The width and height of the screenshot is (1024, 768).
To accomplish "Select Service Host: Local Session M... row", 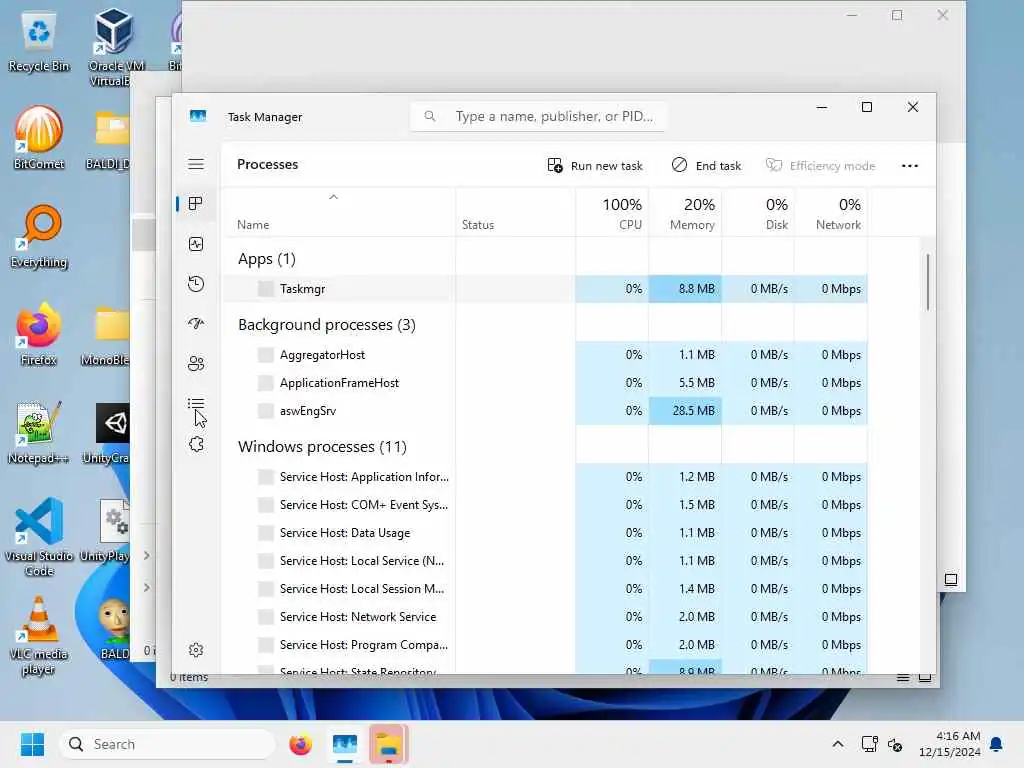I will click(x=545, y=588).
